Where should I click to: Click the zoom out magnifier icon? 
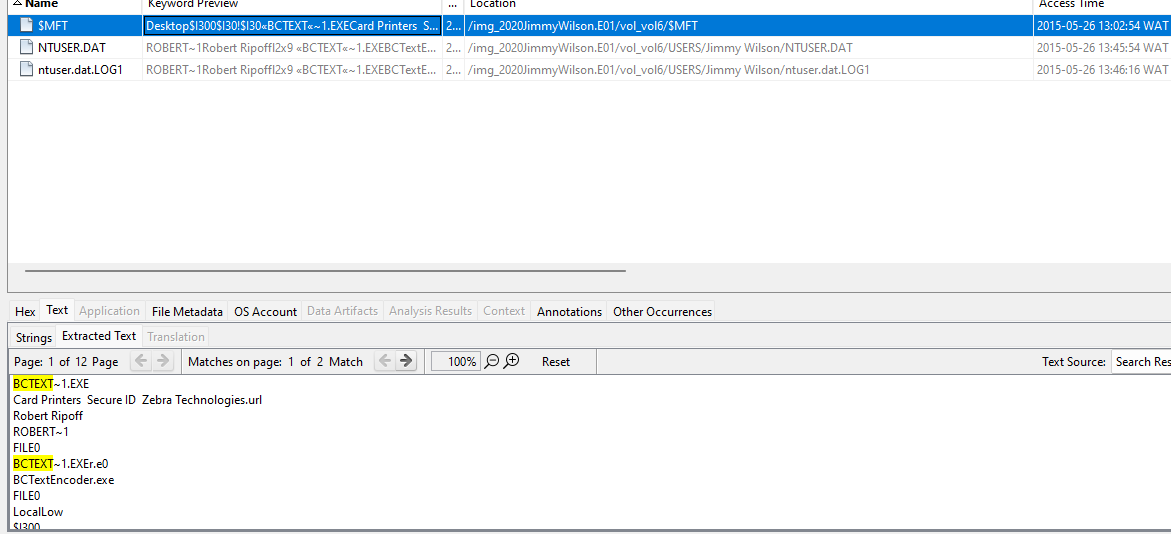(x=492, y=361)
